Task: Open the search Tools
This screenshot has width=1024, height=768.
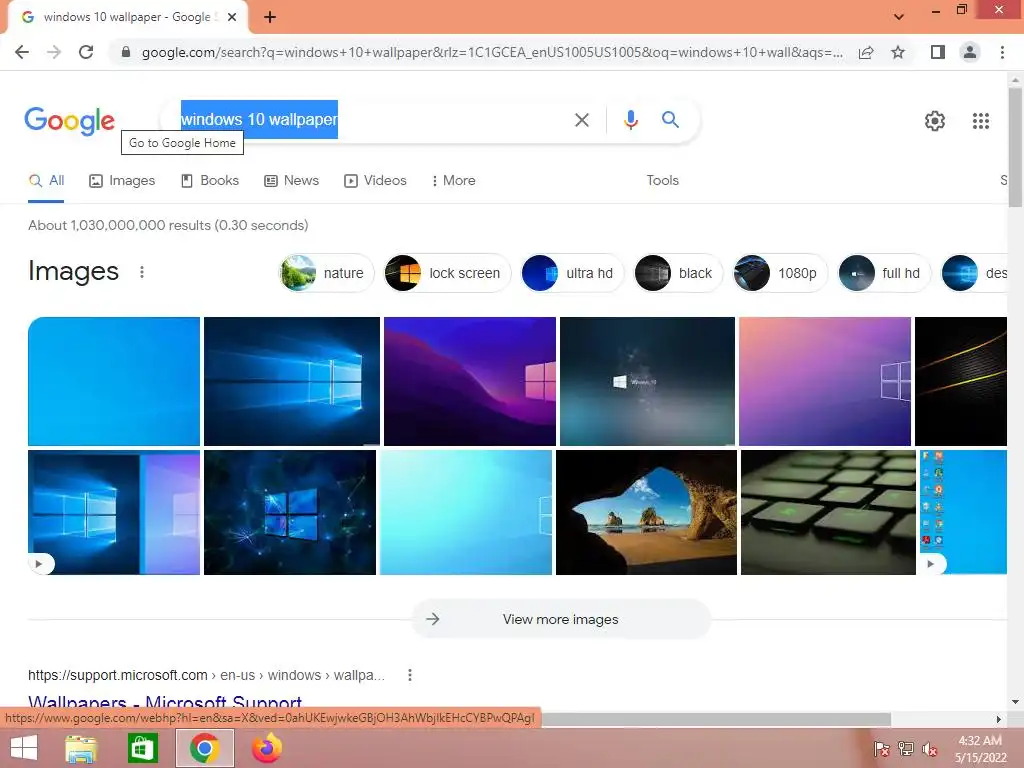Action: point(662,181)
